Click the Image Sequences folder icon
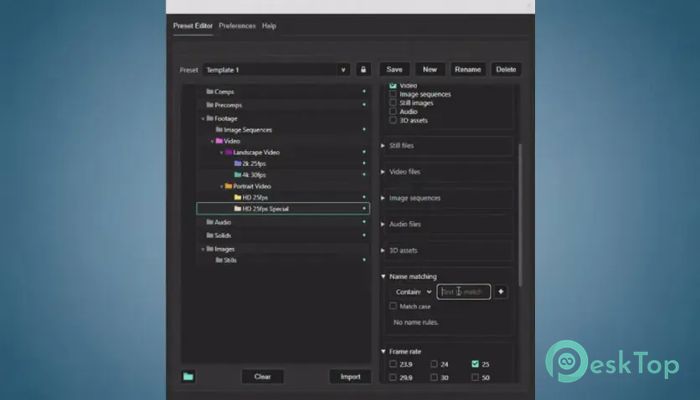Viewport: 700px width, 400px height. [219, 129]
